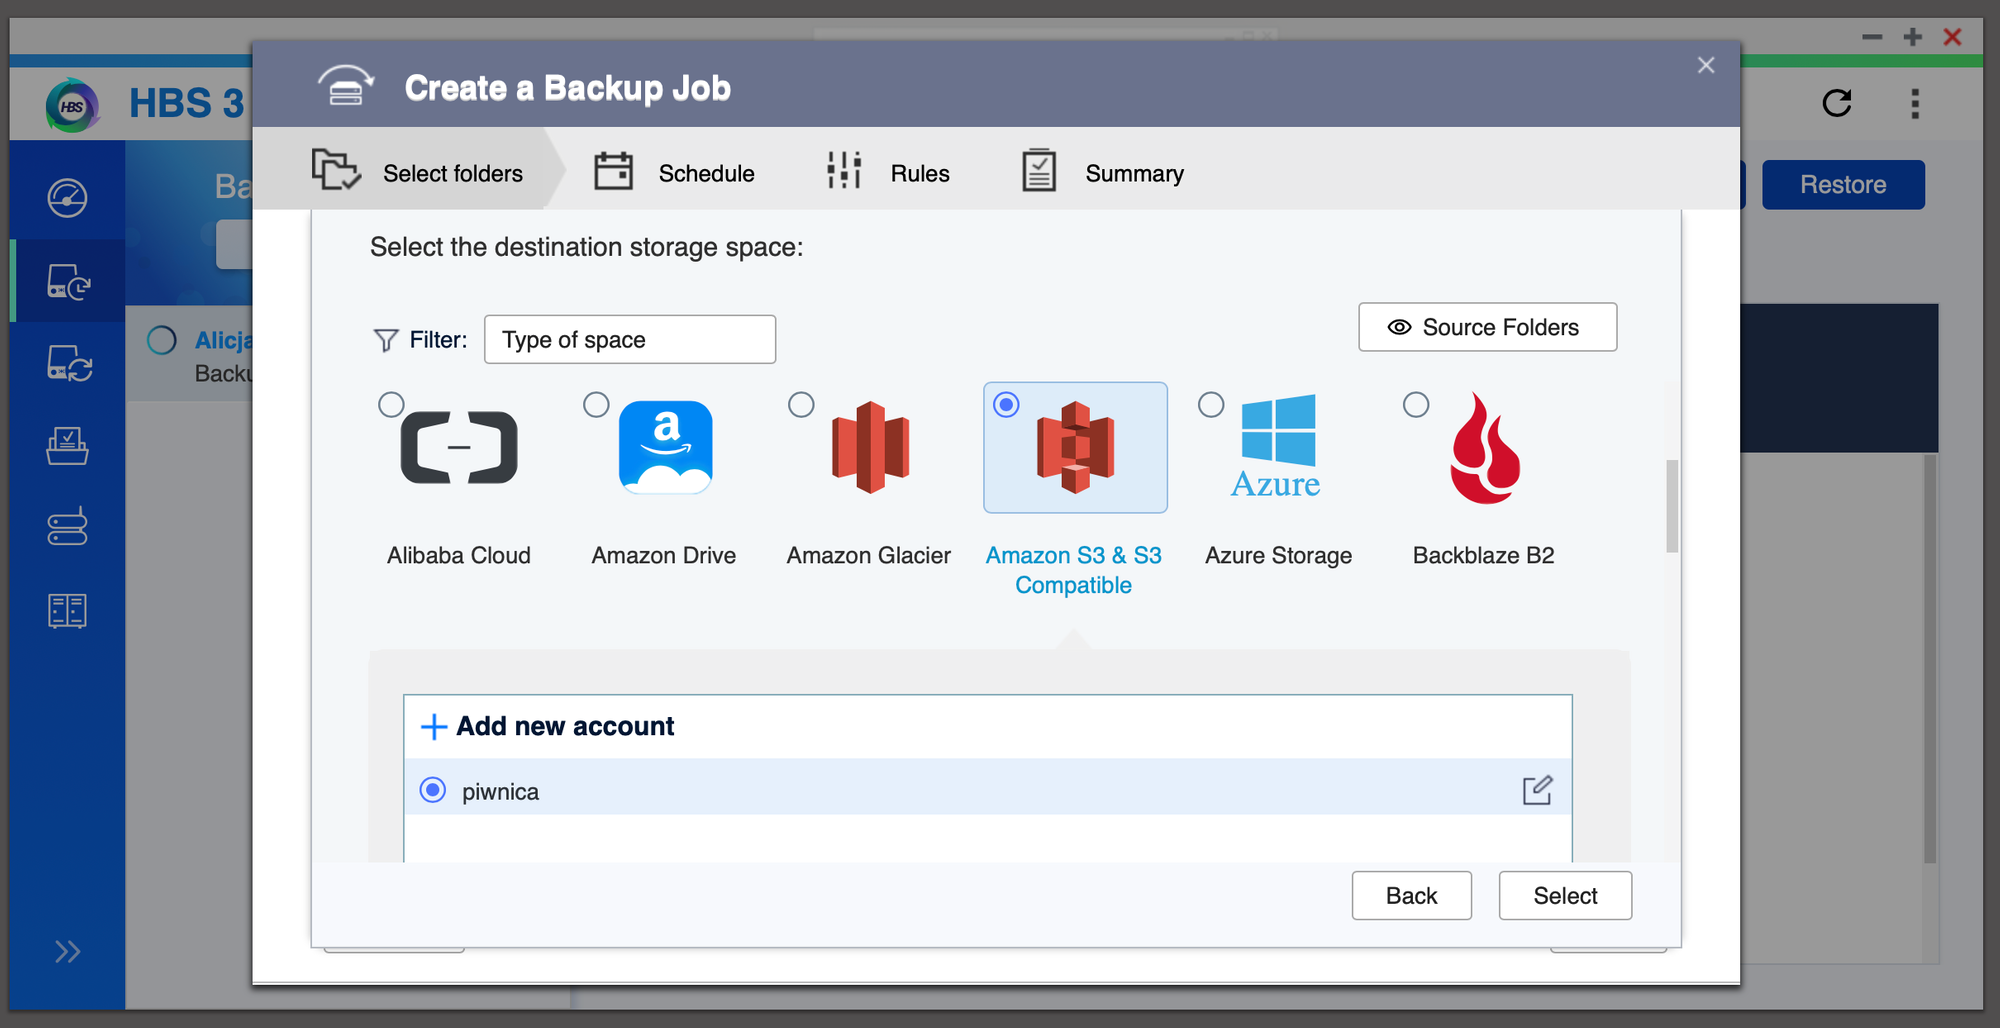Select Alibaba Cloud radio button
The width and height of the screenshot is (2000, 1028).
coord(391,404)
